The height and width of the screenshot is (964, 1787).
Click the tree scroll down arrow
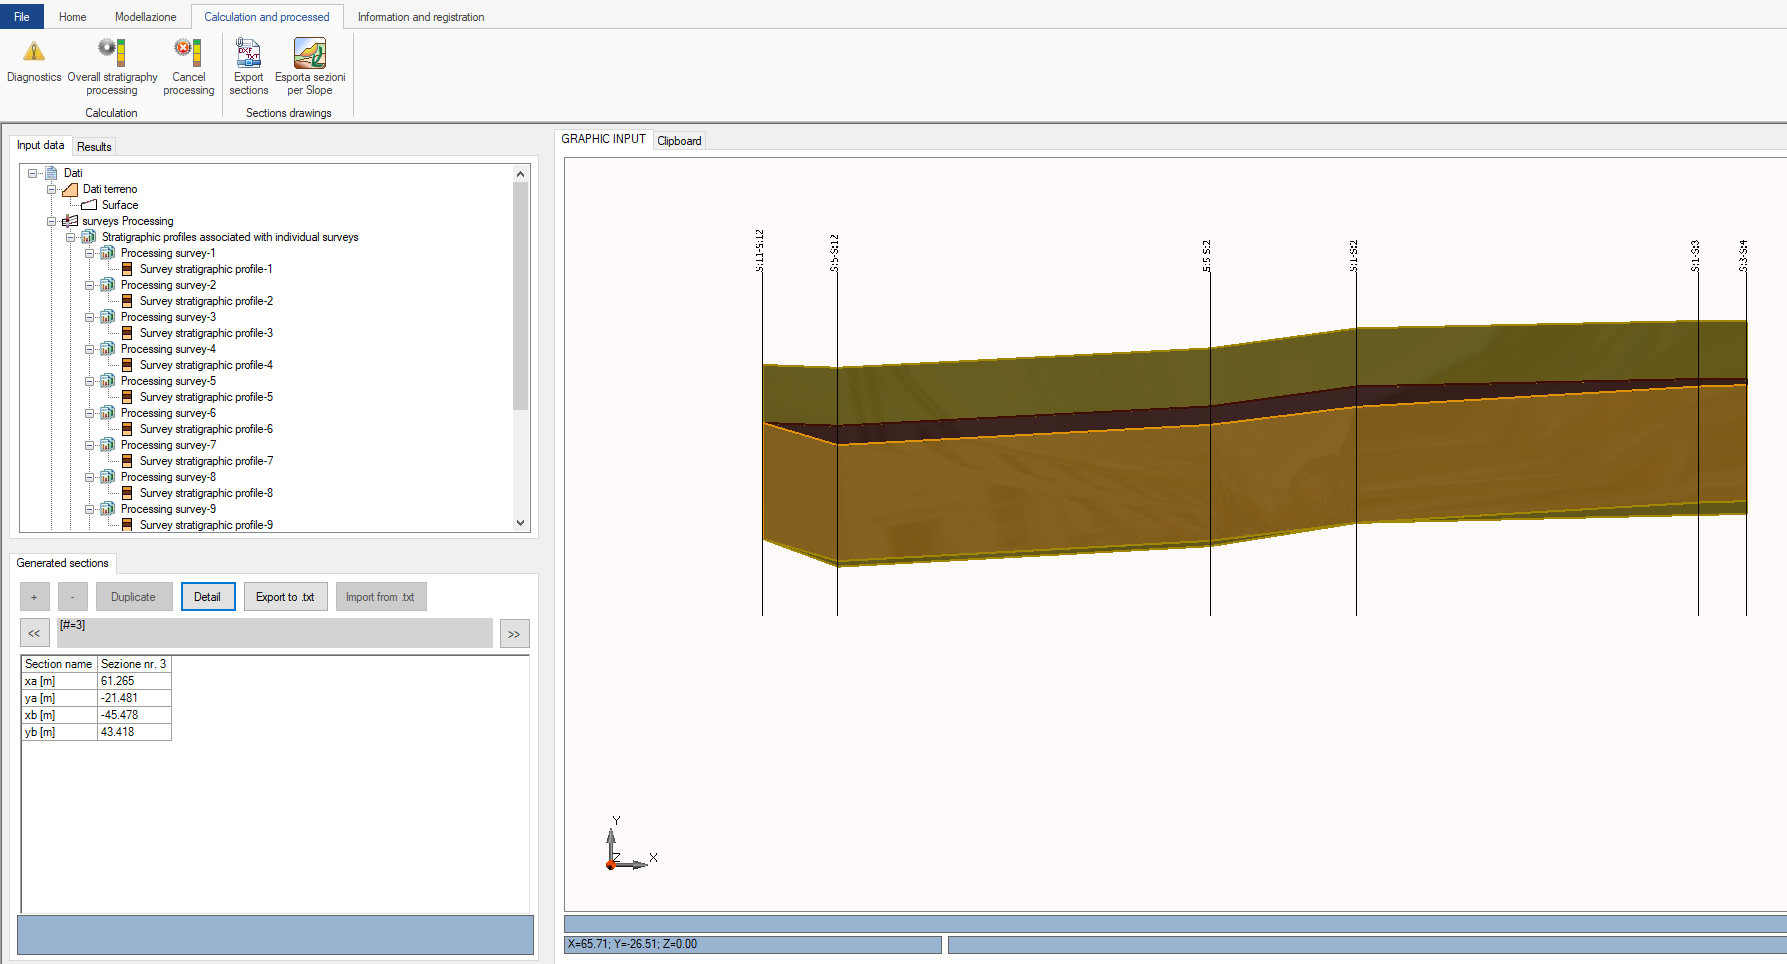pyautogui.click(x=520, y=522)
